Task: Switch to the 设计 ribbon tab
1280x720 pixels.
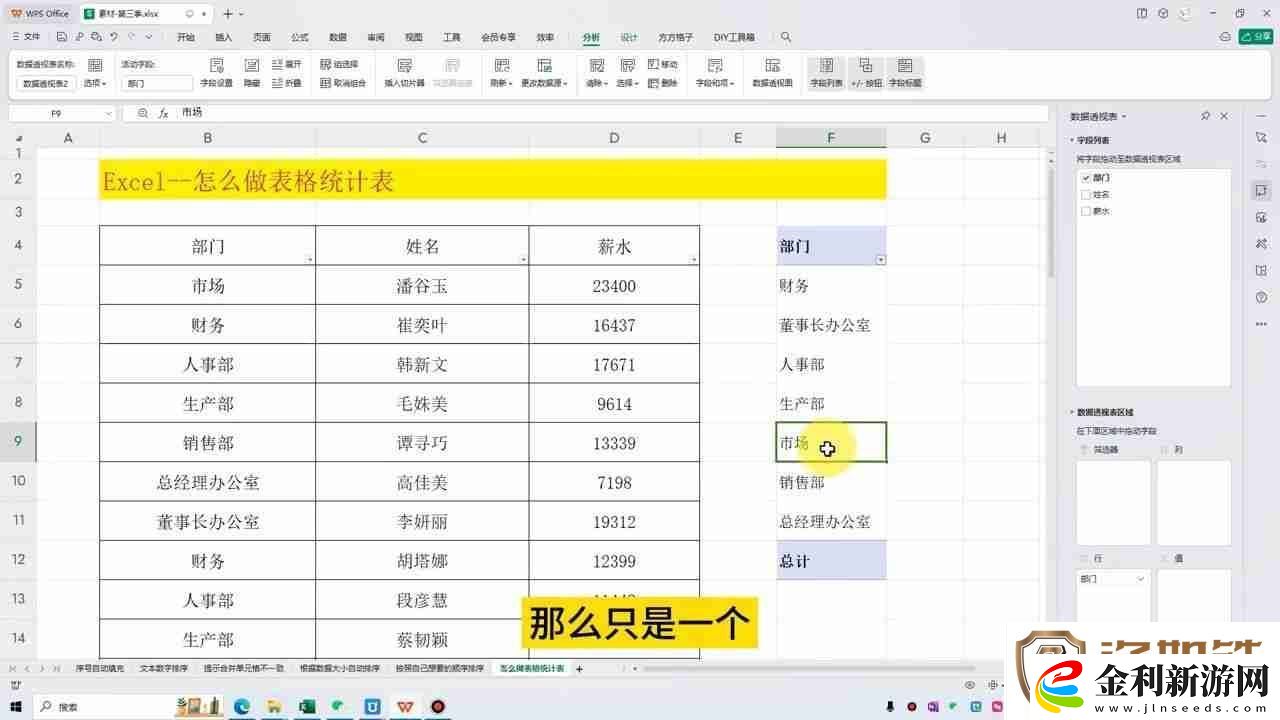Action: point(629,37)
